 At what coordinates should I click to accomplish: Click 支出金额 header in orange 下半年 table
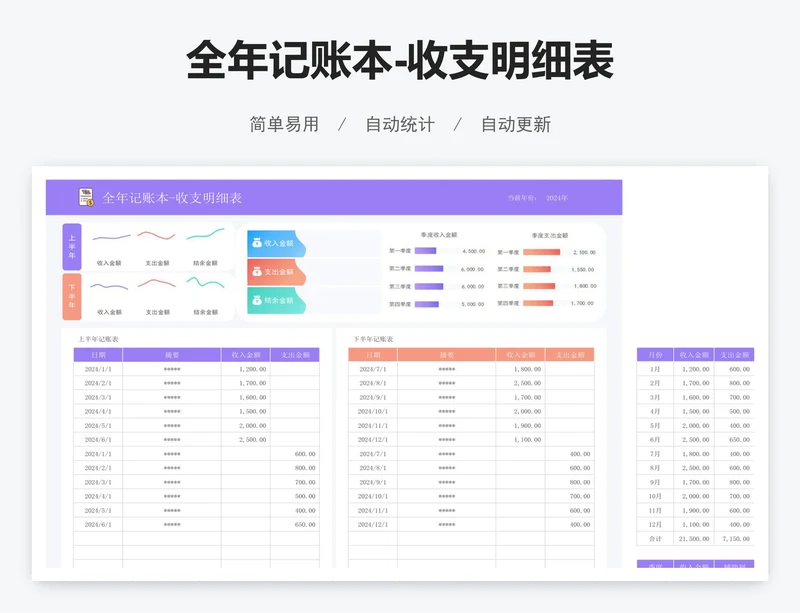tap(570, 355)
